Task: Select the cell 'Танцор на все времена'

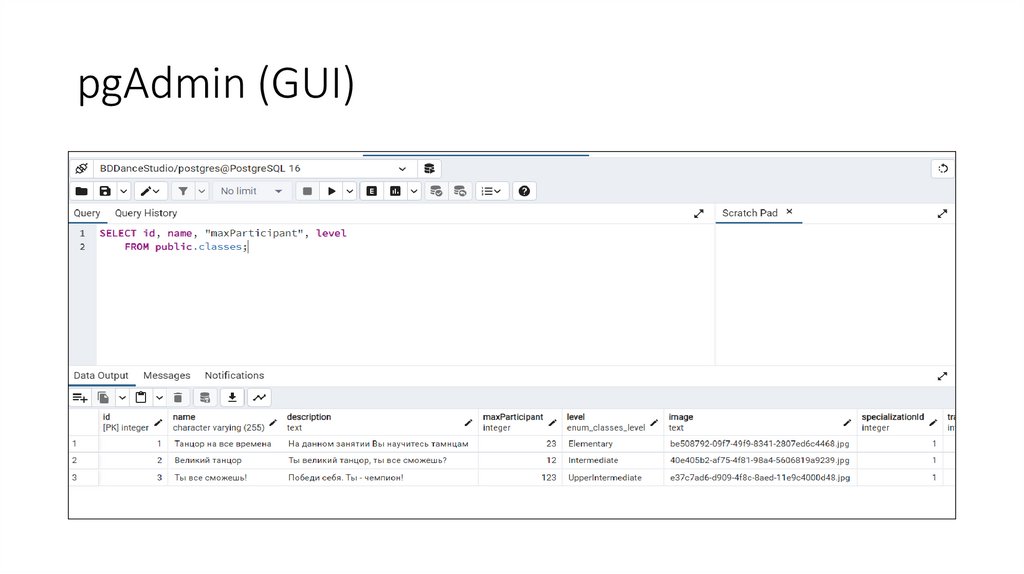Action: [x=223, y=444]
